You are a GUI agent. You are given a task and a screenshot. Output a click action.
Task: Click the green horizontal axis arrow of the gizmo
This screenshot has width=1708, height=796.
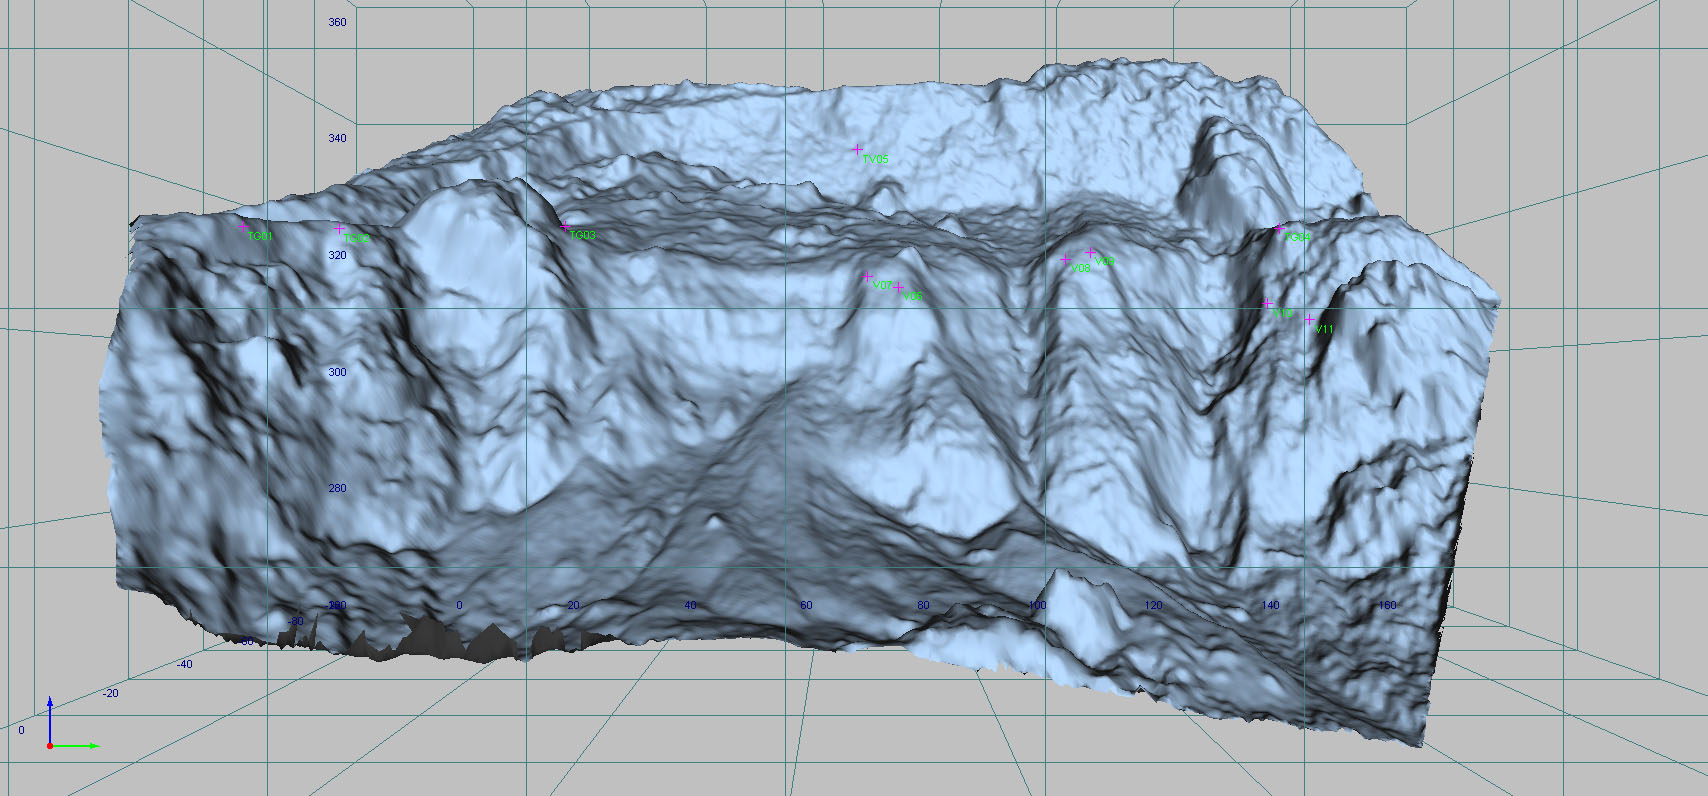tap(90, 746)
